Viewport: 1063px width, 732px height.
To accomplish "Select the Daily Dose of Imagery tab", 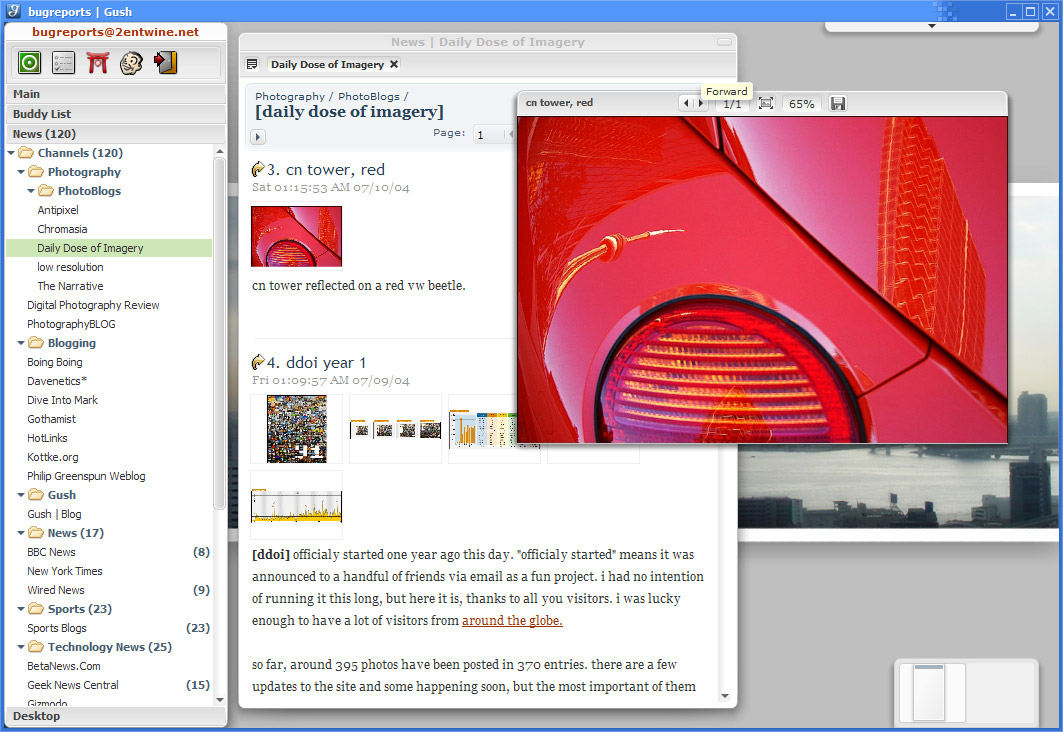I will [327, 64].
